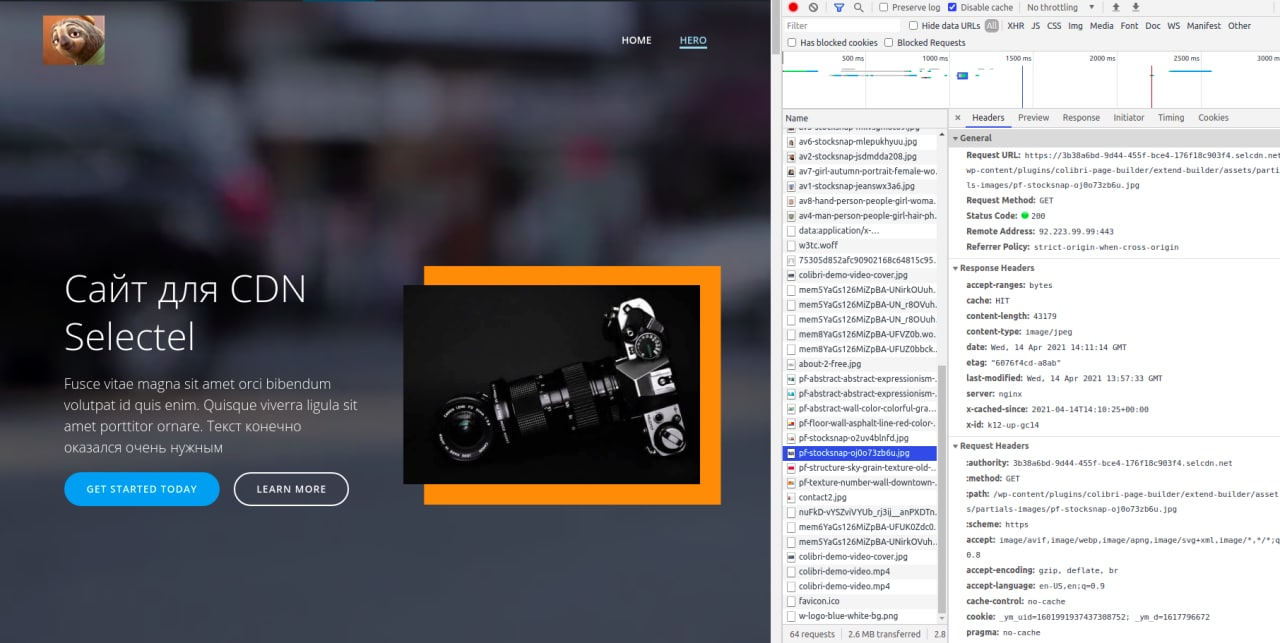The width and height of the screenshot is (1280, 643).
Task: Select pf-texture-number-wall-downtown request
Action: (x=859, y=482)
